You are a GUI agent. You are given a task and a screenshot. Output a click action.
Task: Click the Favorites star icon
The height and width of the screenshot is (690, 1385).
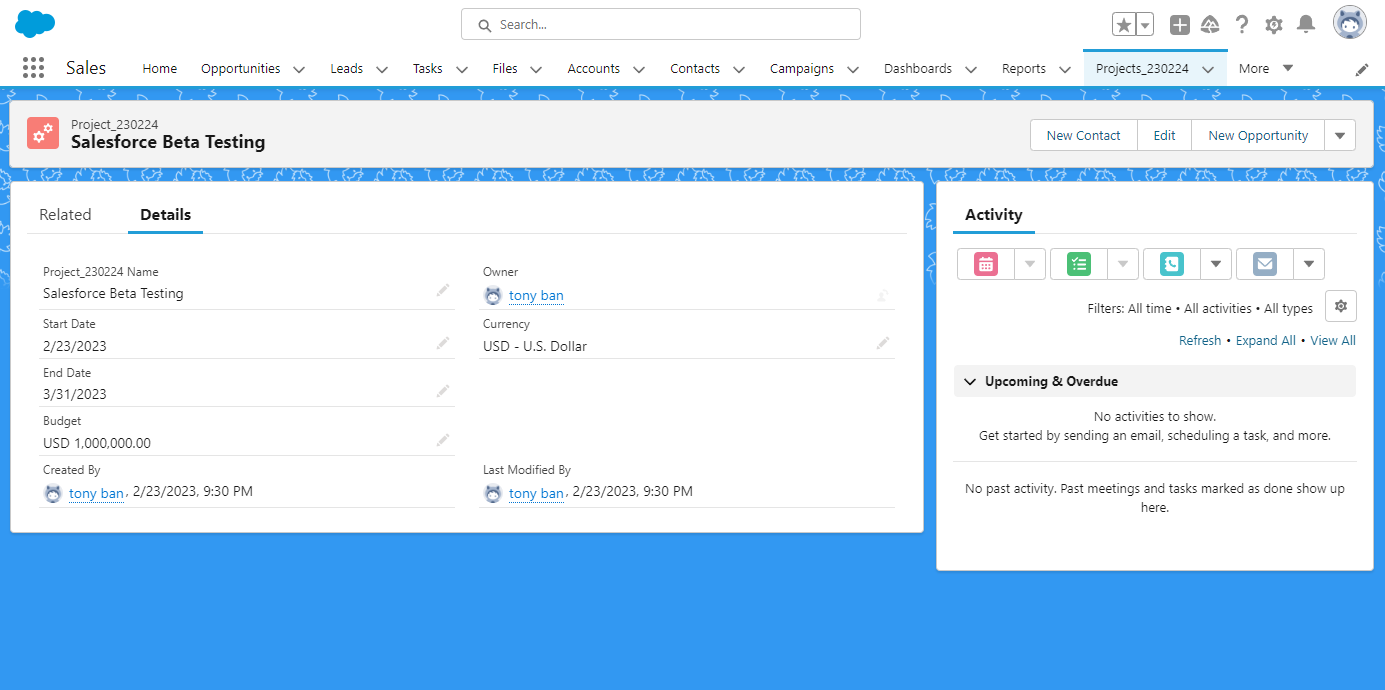point(1124,25)
